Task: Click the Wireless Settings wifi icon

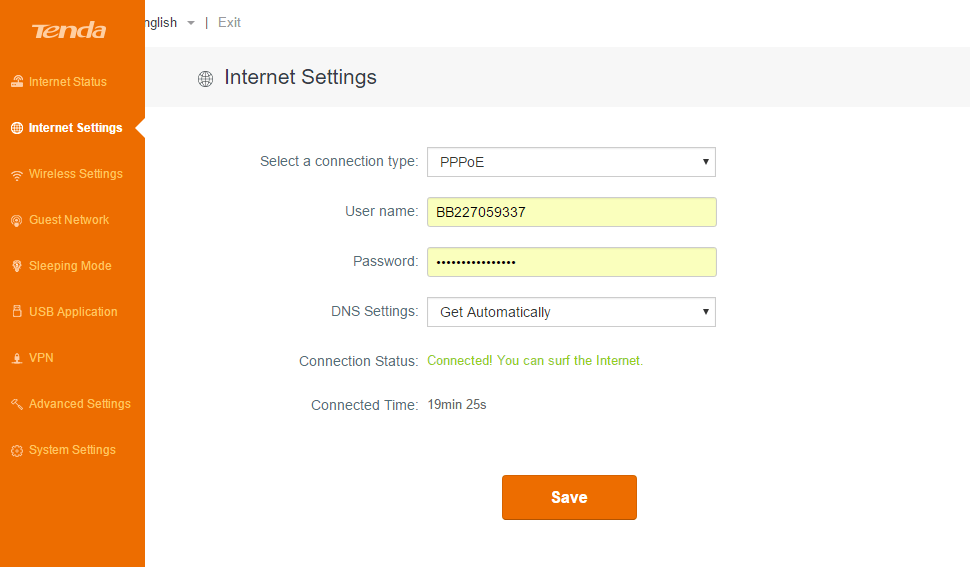Action: point(17,174)
